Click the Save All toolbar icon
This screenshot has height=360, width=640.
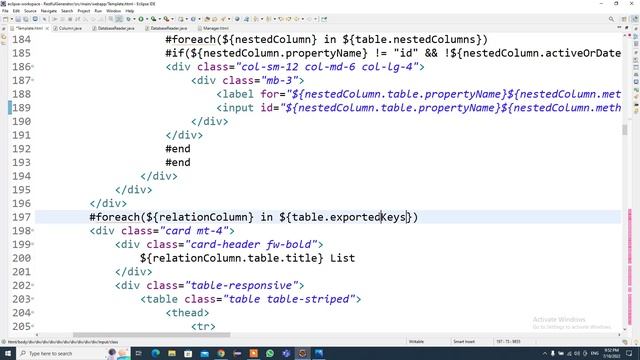(x=26, y=19)
